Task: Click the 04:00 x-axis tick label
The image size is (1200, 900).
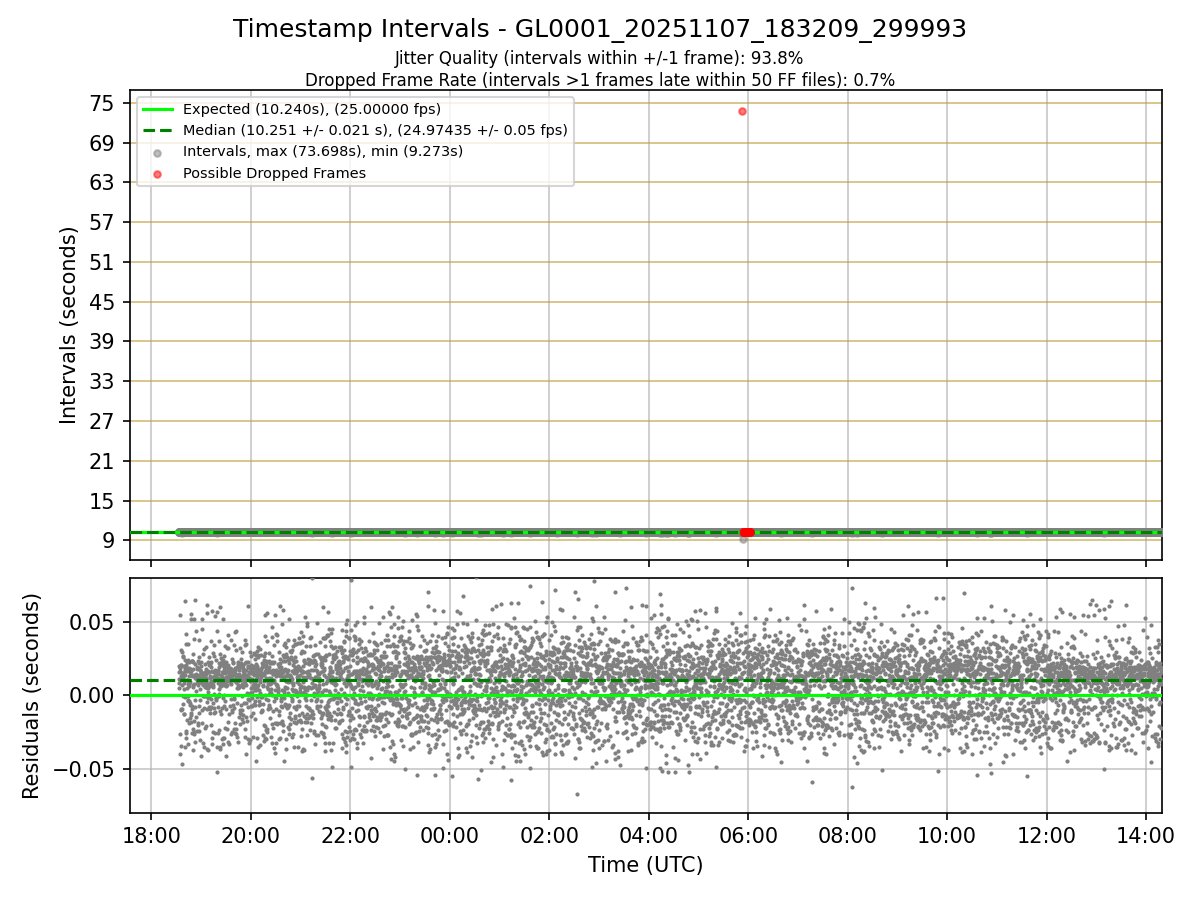Action: 648,834
